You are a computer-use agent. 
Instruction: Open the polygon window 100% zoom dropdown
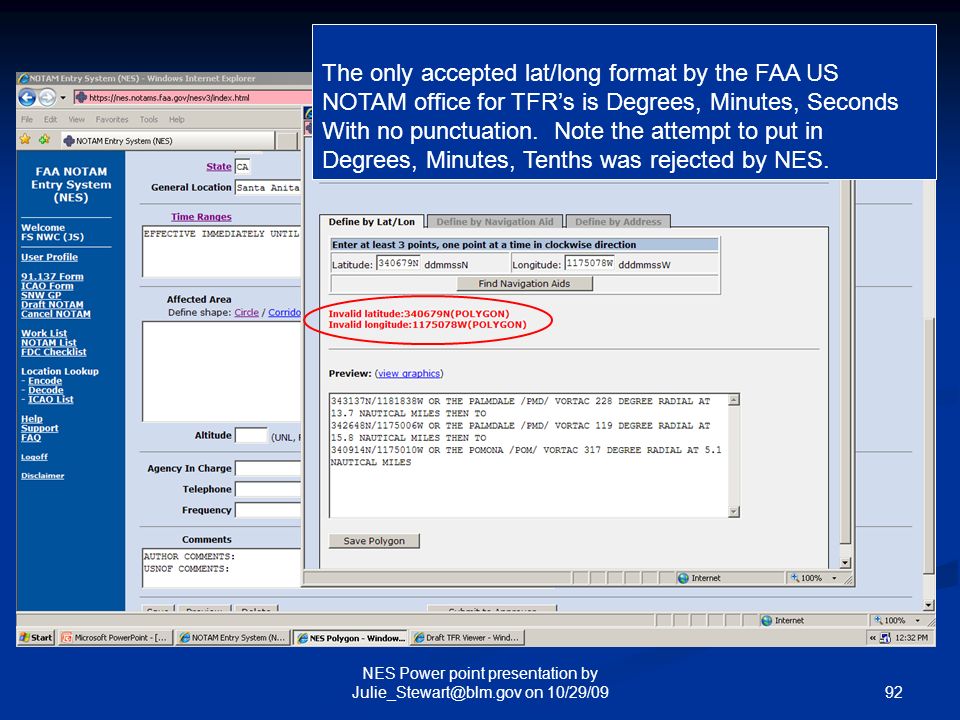(x=834, y=578)
